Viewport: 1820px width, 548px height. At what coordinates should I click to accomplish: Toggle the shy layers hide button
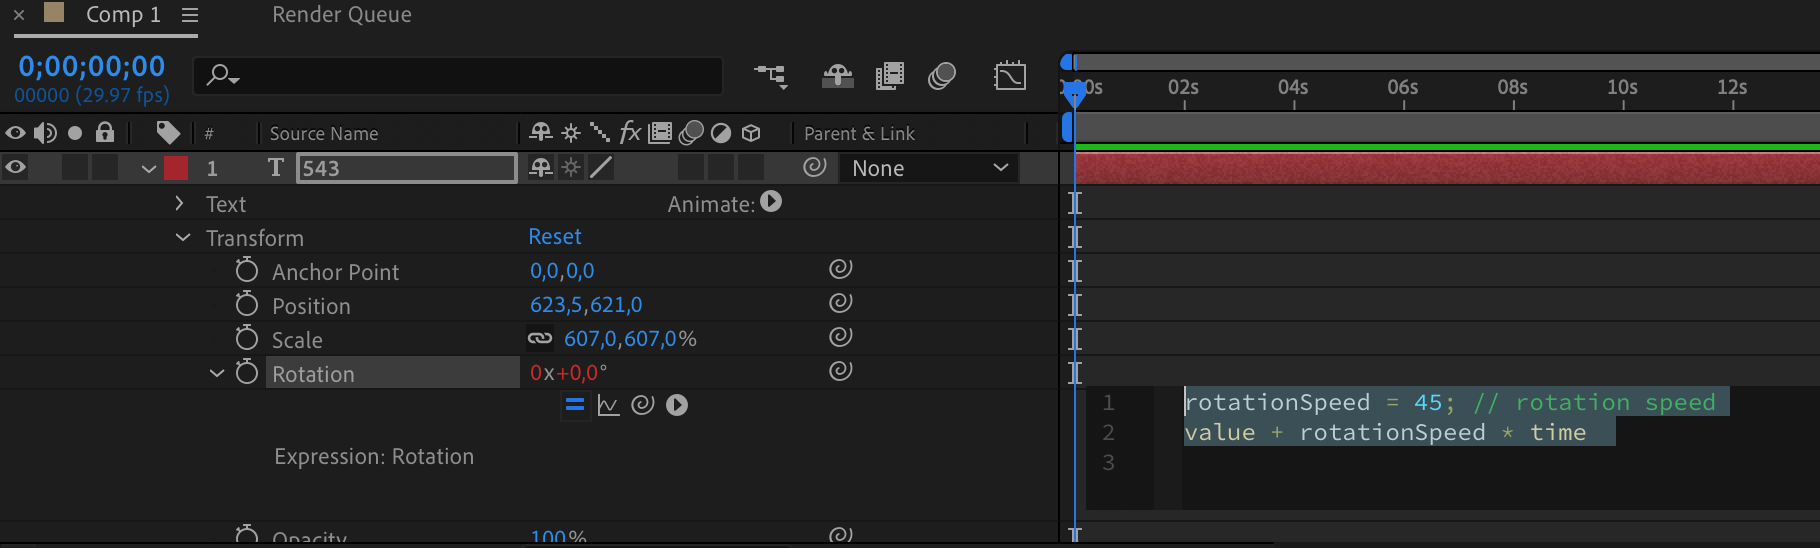point(837,76)
